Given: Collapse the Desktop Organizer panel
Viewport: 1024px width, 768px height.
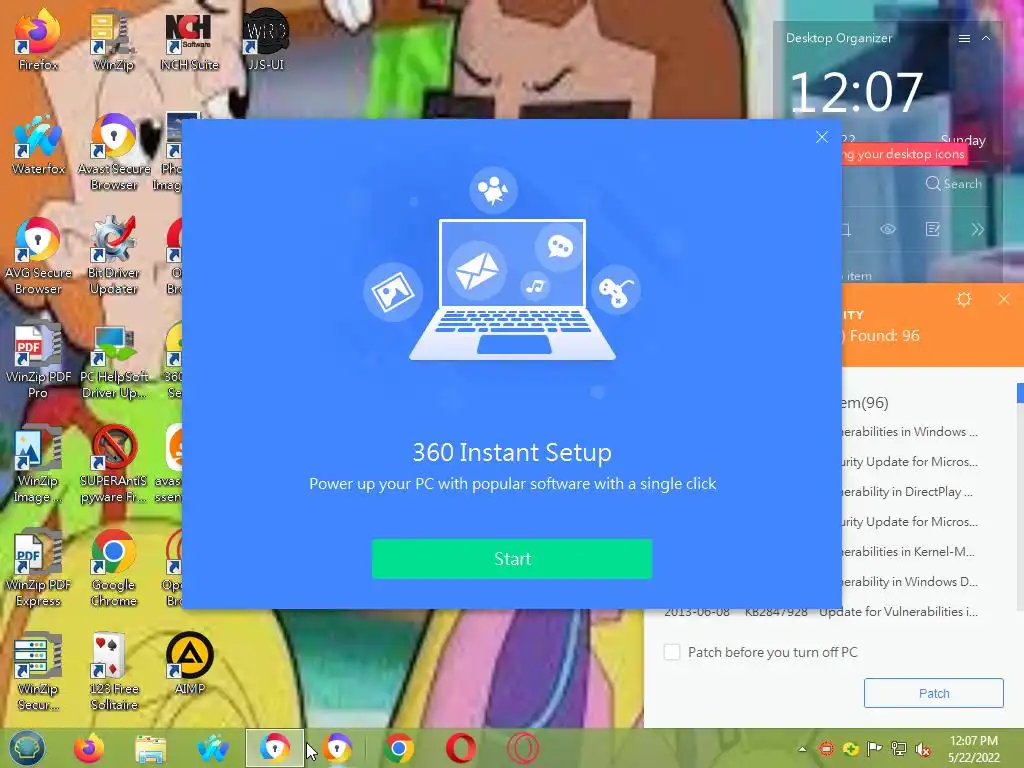Looking at the screenshot, I should point(986,39).
